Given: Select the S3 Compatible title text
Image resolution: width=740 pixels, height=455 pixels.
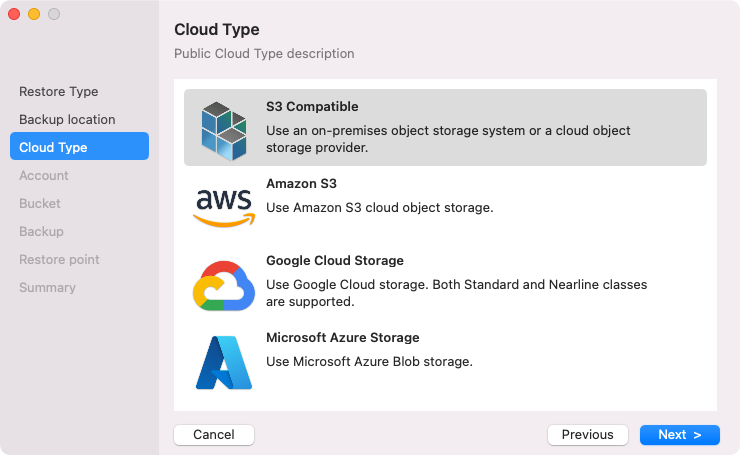Looking at the screenshot, I should 312,107.
